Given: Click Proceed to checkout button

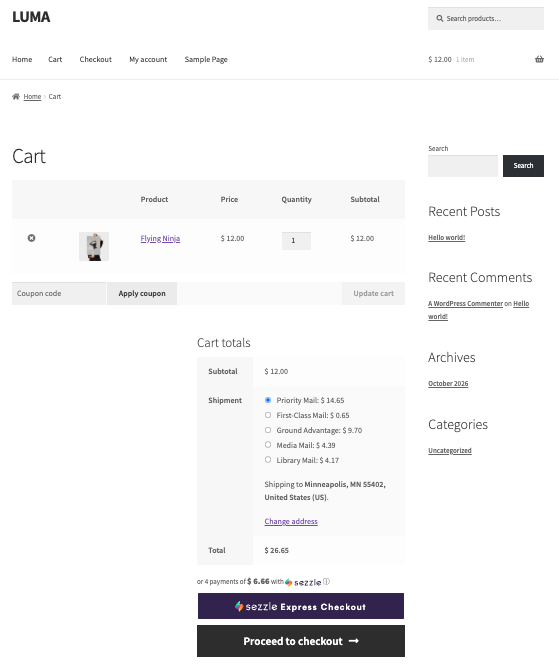Looking at the screenshot, I should click(301, 641).
